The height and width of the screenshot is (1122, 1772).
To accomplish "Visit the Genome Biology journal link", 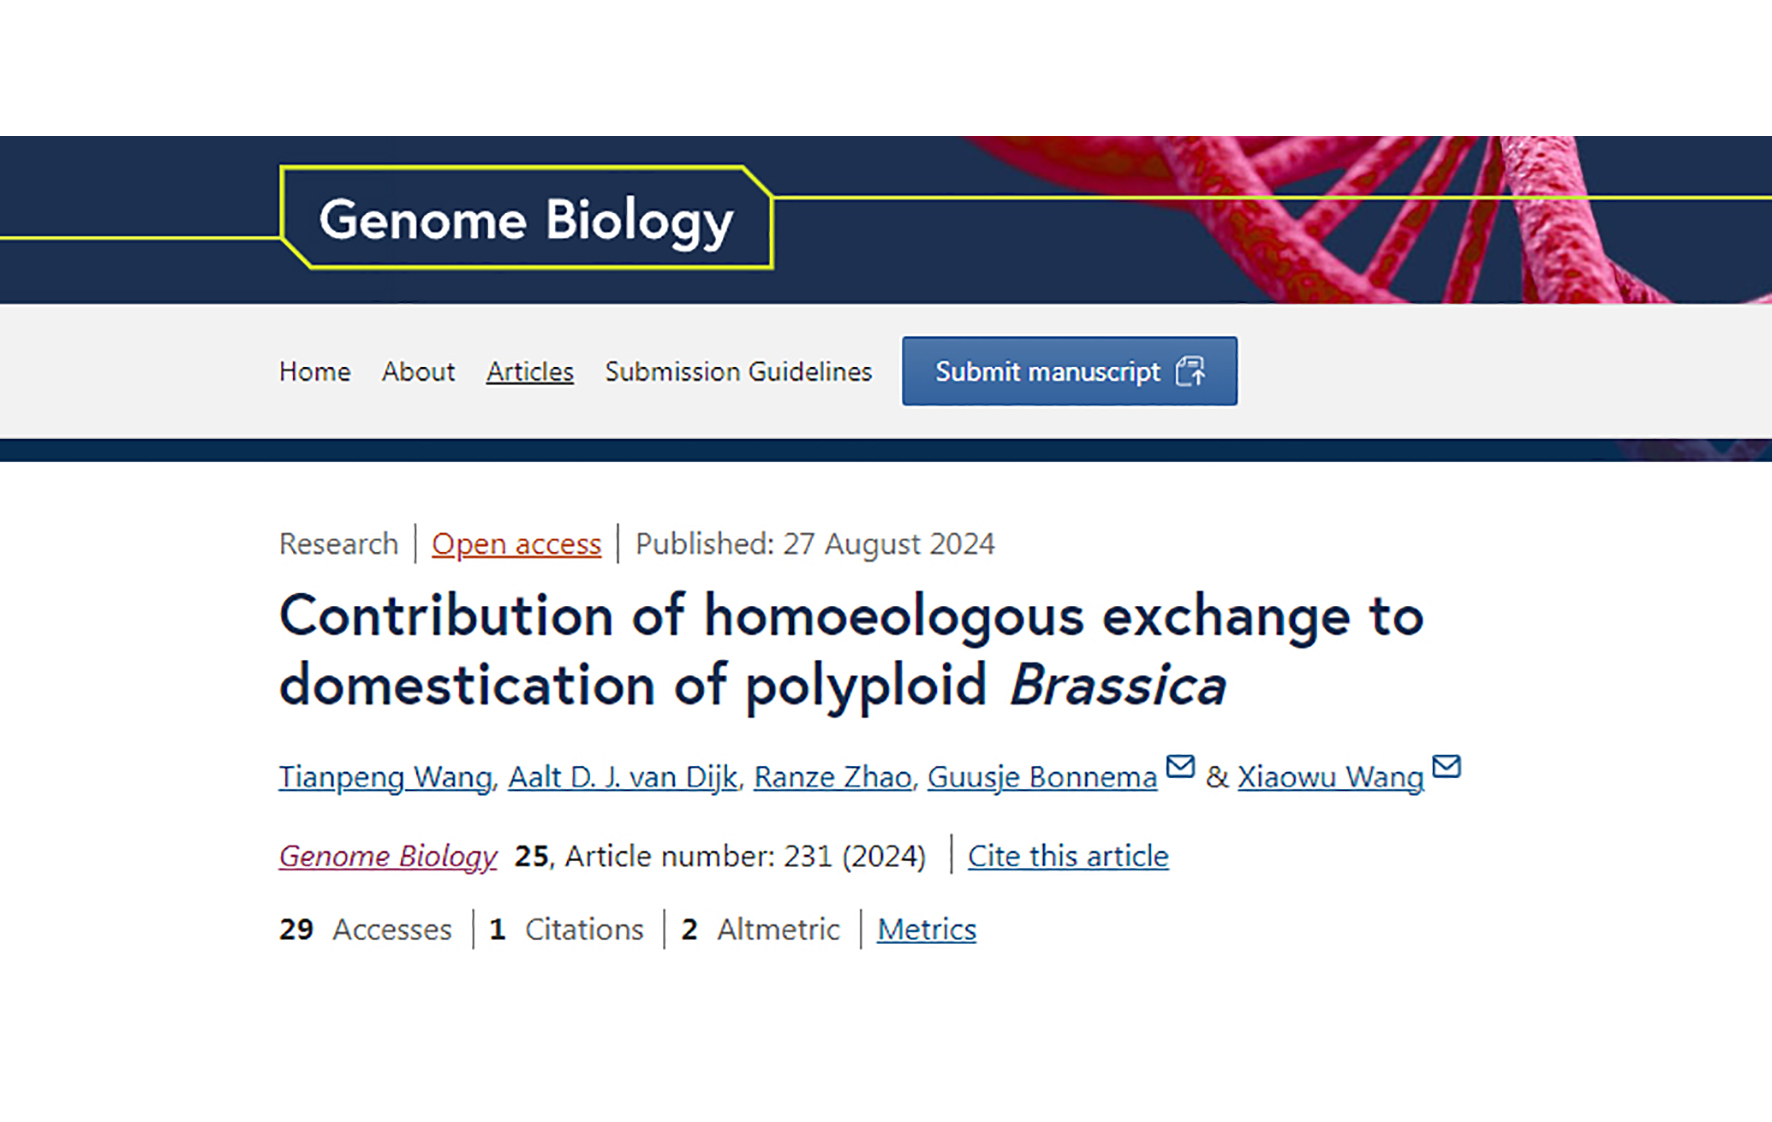I will click(x=387, y=856).
